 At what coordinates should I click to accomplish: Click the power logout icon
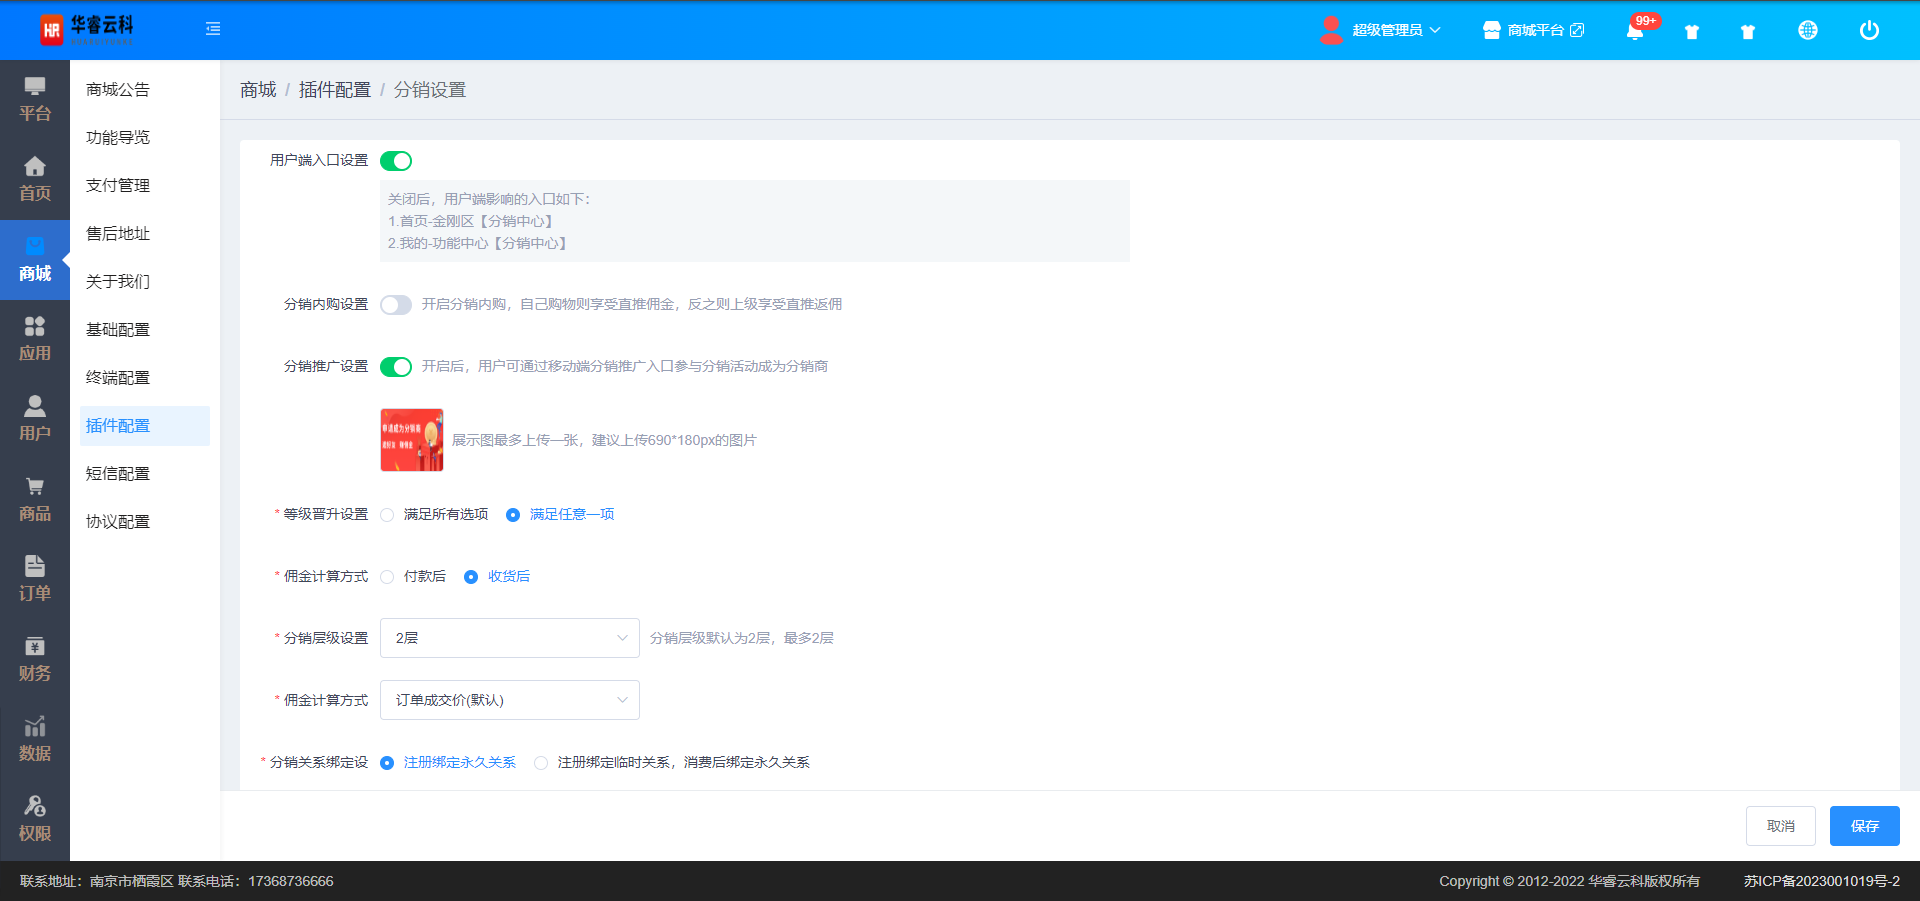click(1868, 31)
